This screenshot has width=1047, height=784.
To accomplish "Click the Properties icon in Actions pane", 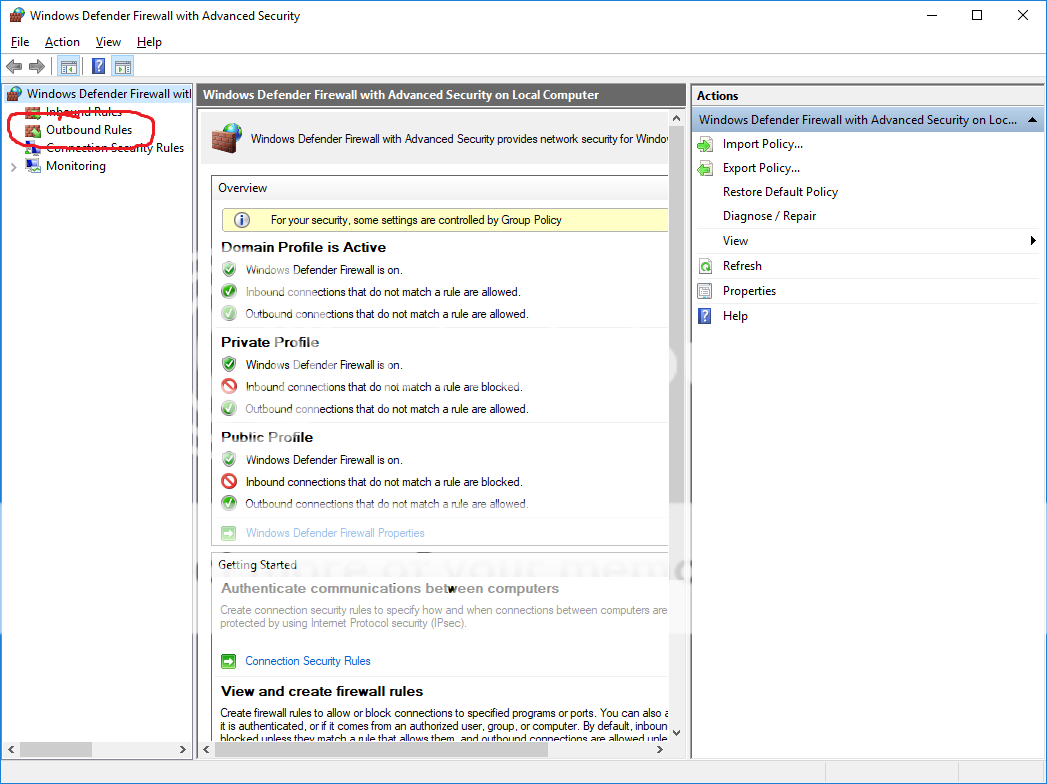I will pos(704,291).
